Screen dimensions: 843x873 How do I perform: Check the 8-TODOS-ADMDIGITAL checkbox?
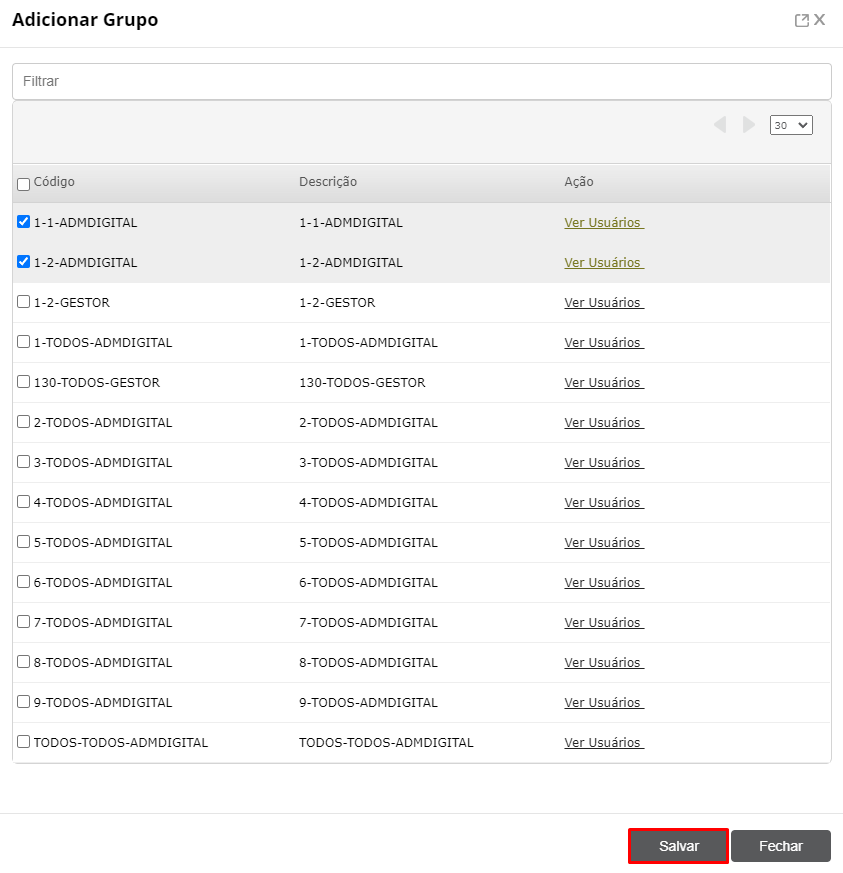(23, 661)
